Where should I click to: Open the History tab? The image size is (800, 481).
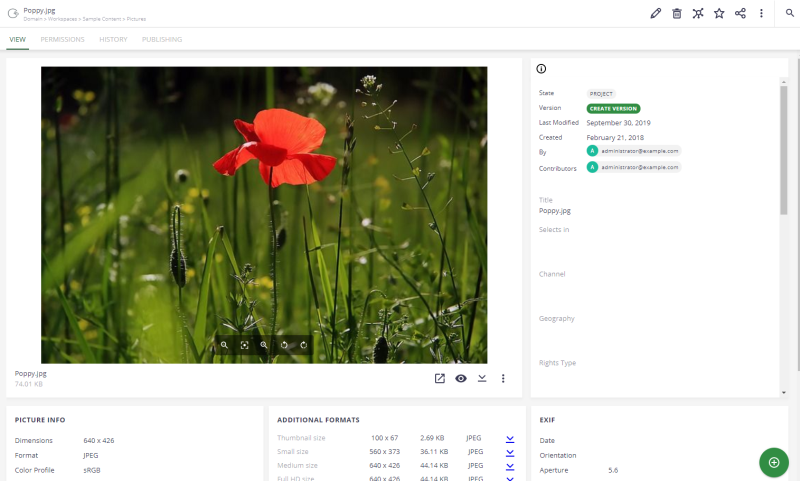coord(113,39)
